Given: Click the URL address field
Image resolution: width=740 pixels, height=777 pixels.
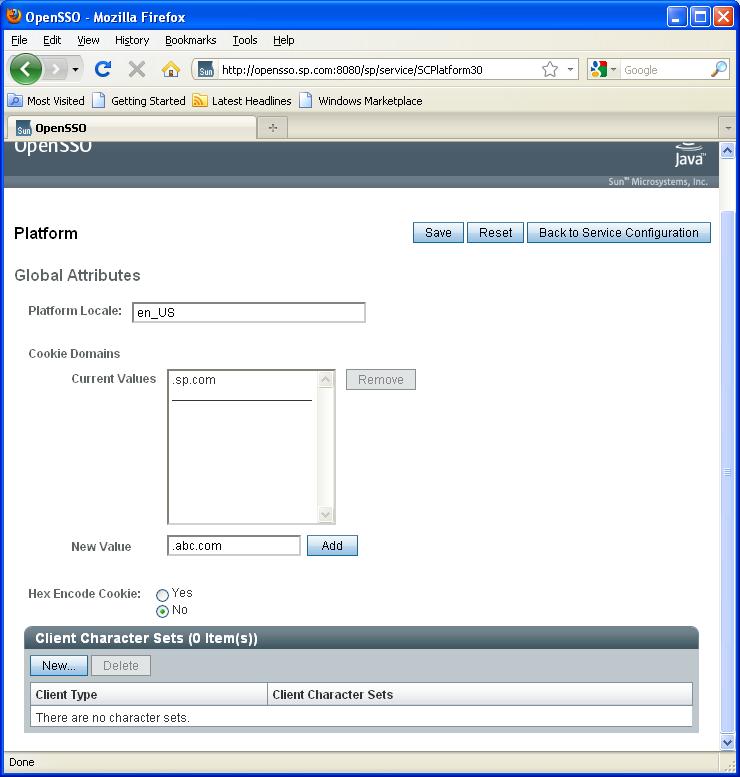Looking at the screenshot, I should click(x=378, y=70).
